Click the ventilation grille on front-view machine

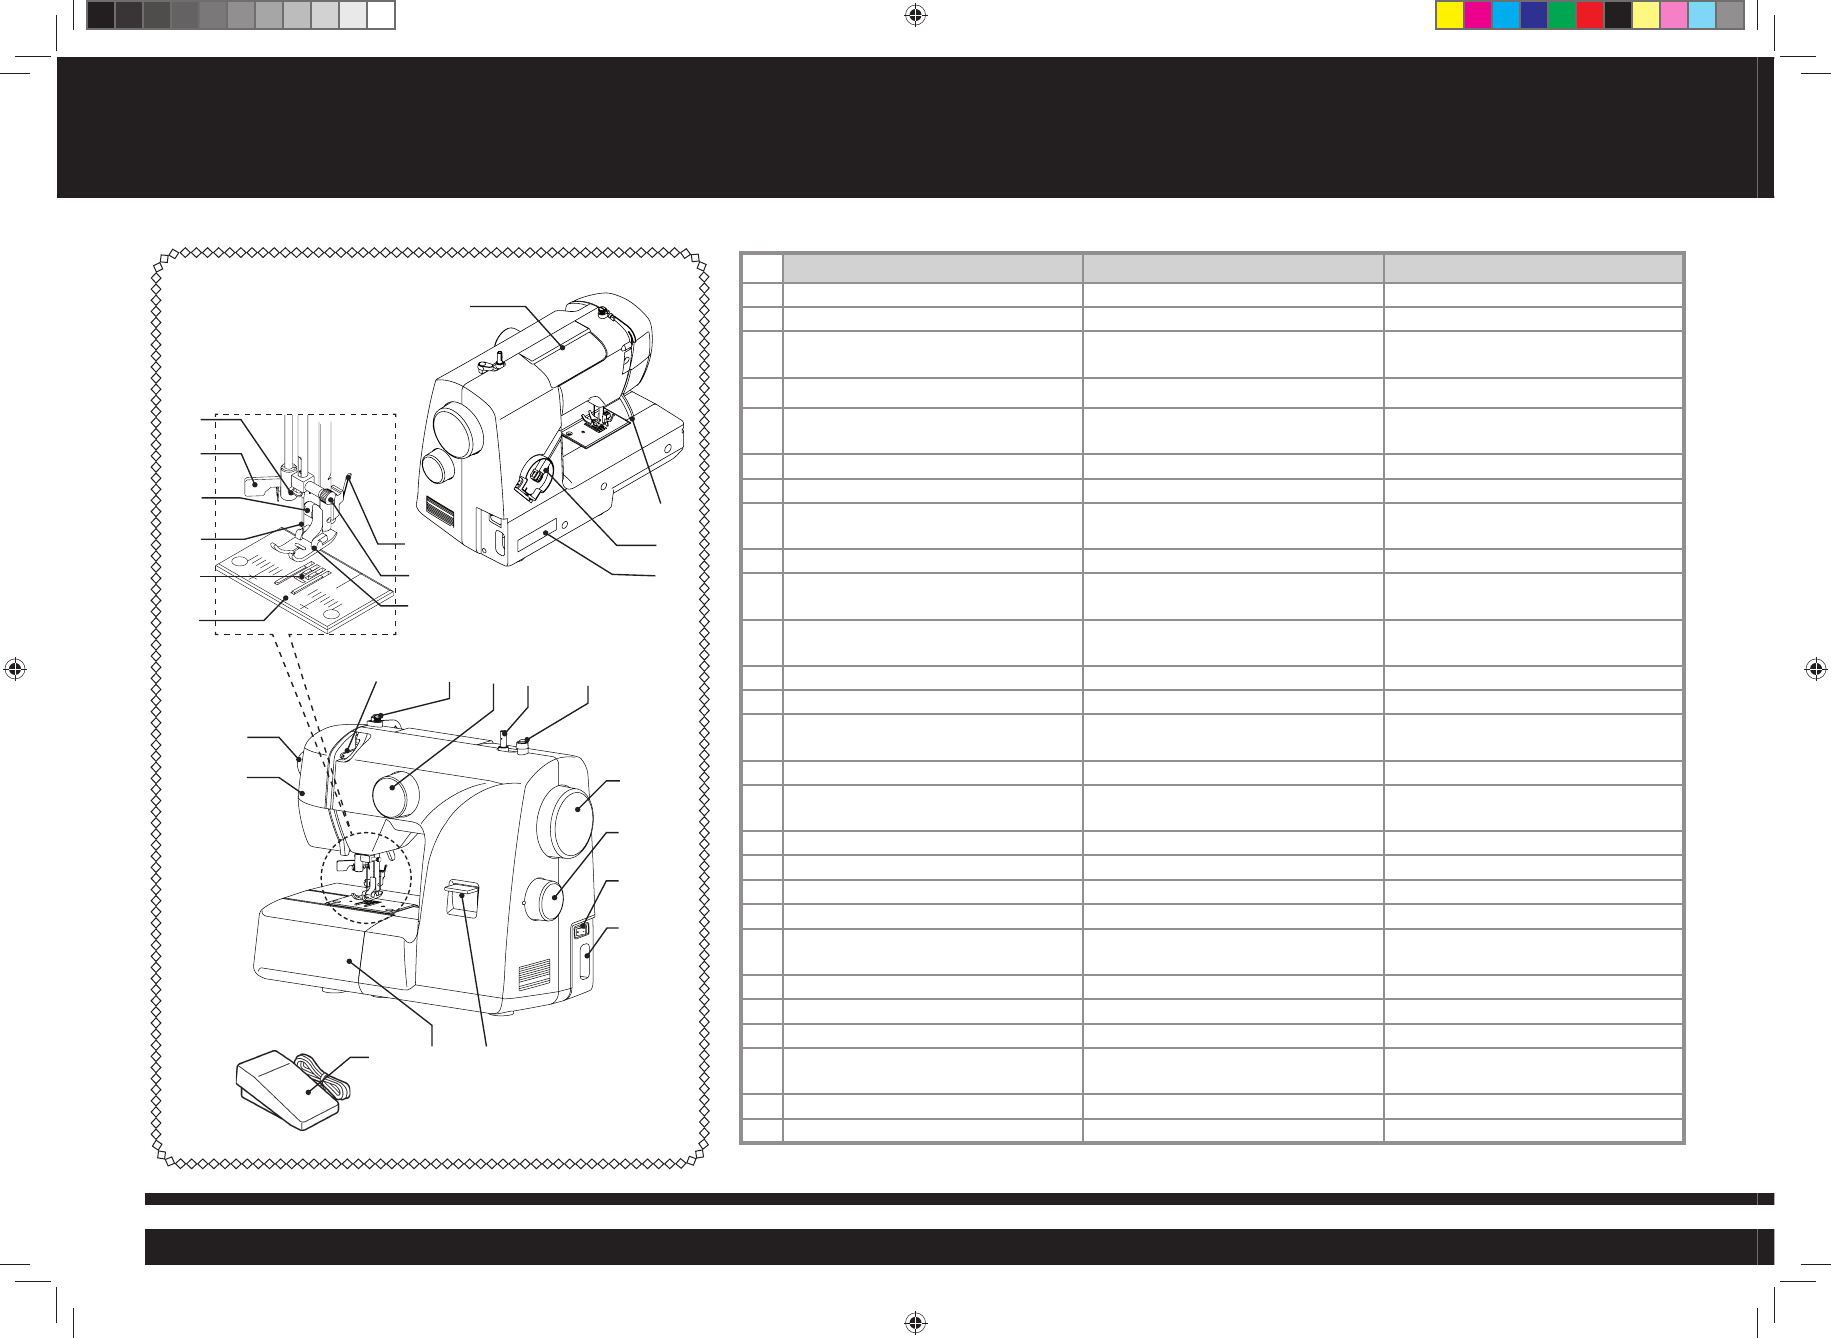(x=534, y=974)
